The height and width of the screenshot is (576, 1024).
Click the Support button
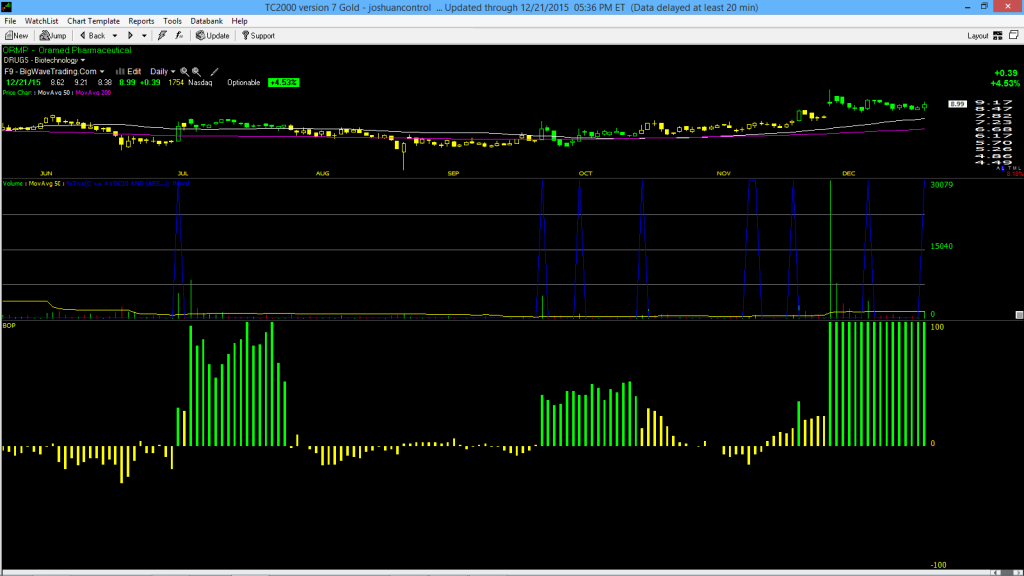259,35
